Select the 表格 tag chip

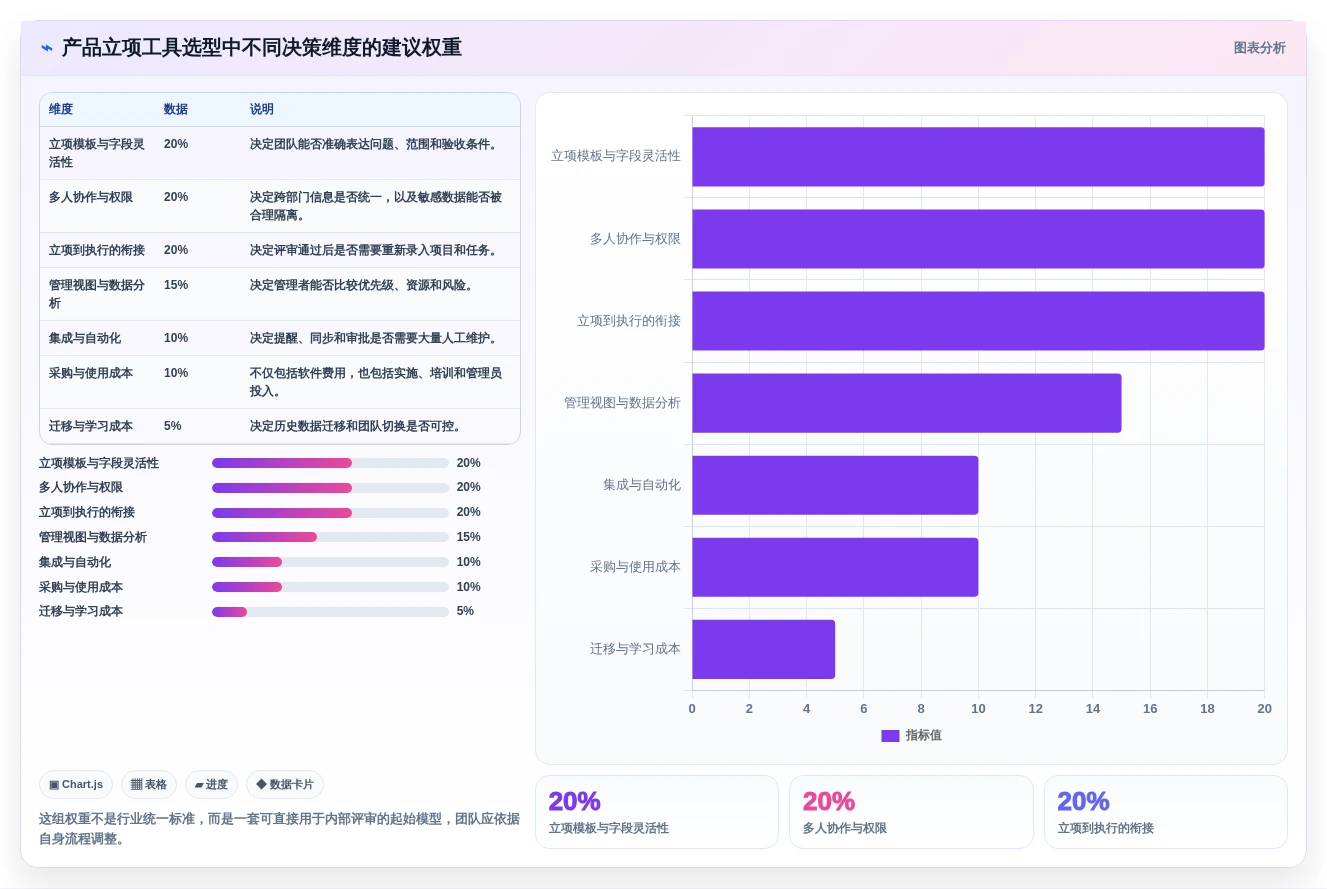[x=149, y=785]
